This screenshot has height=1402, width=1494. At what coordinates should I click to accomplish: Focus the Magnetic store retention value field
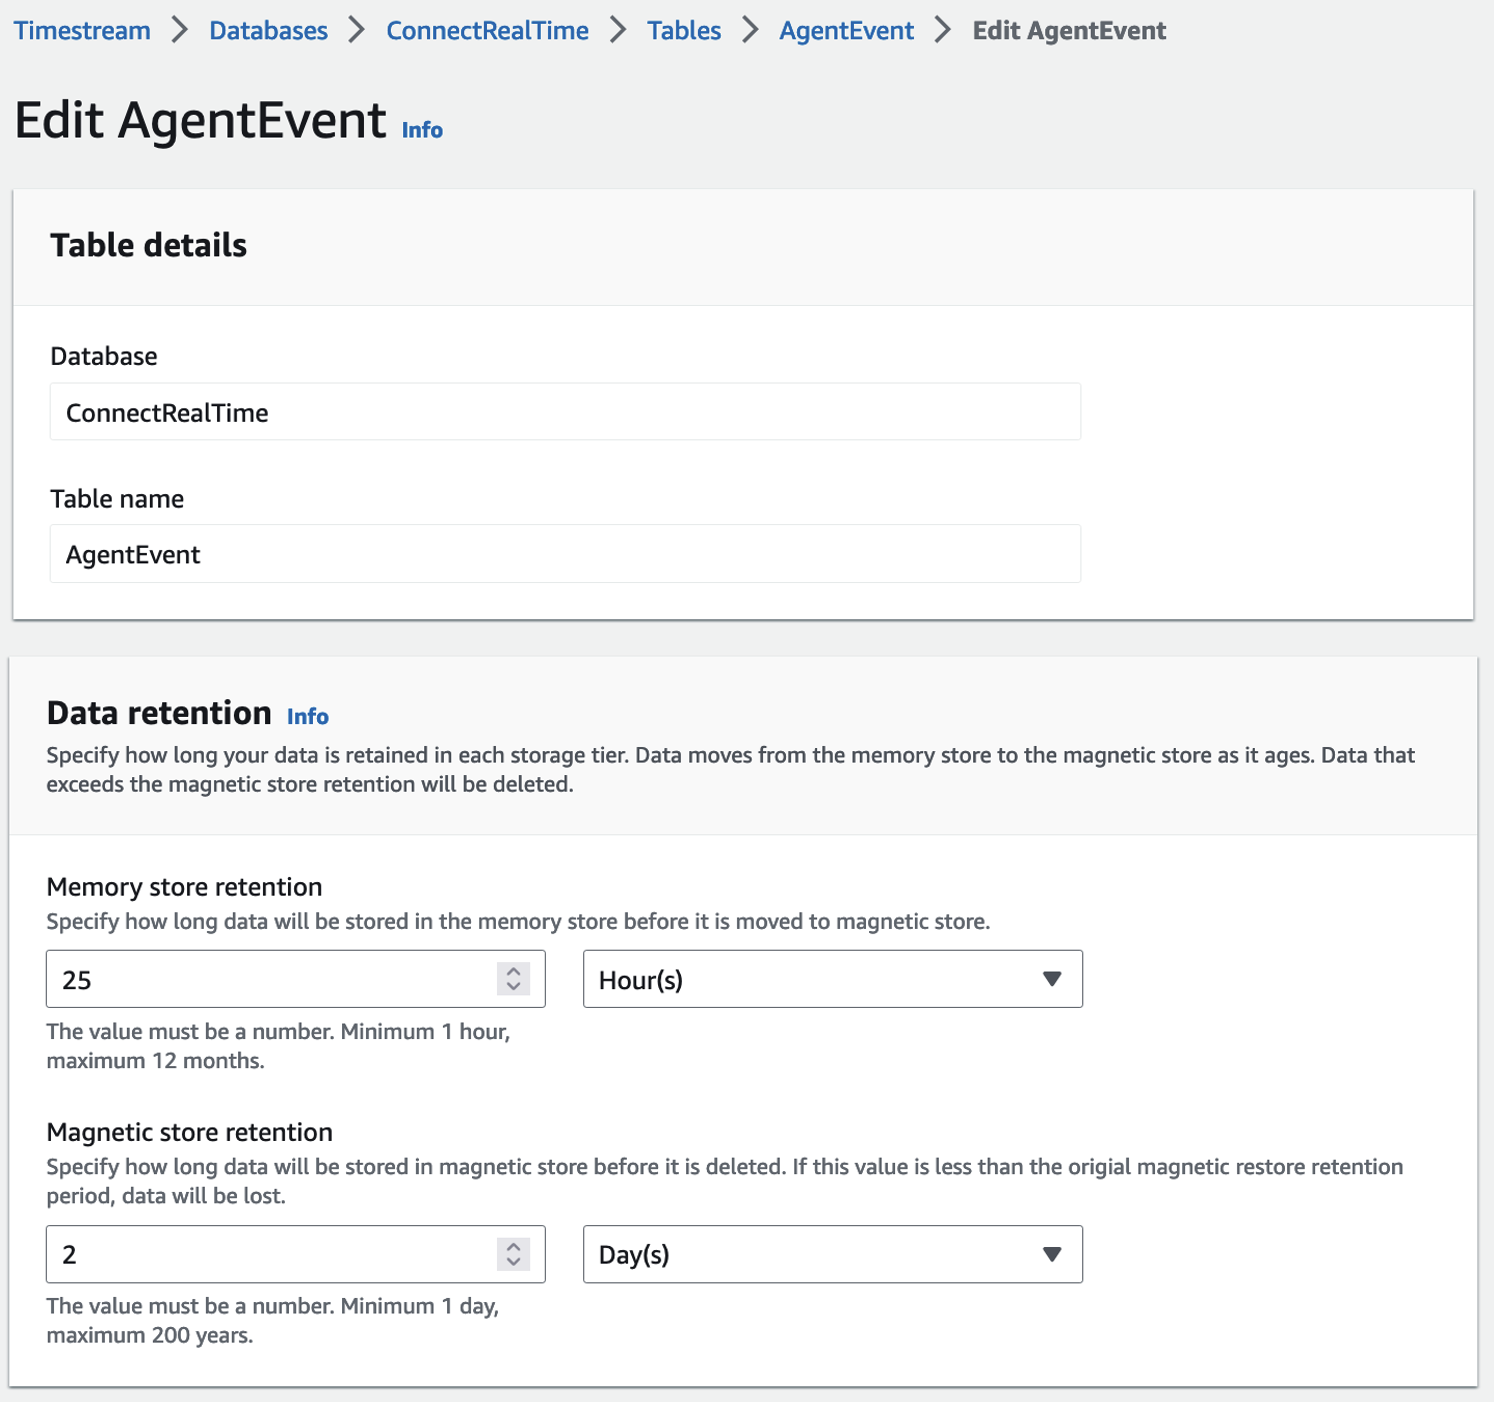point(295,1254)
